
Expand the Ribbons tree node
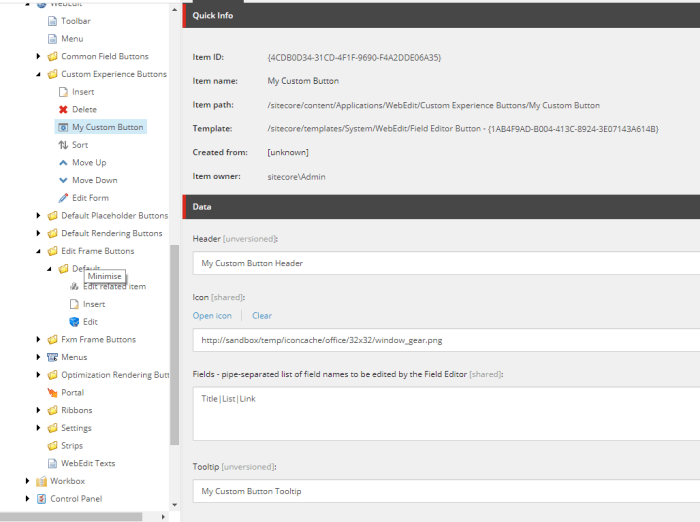click(38, 410)
